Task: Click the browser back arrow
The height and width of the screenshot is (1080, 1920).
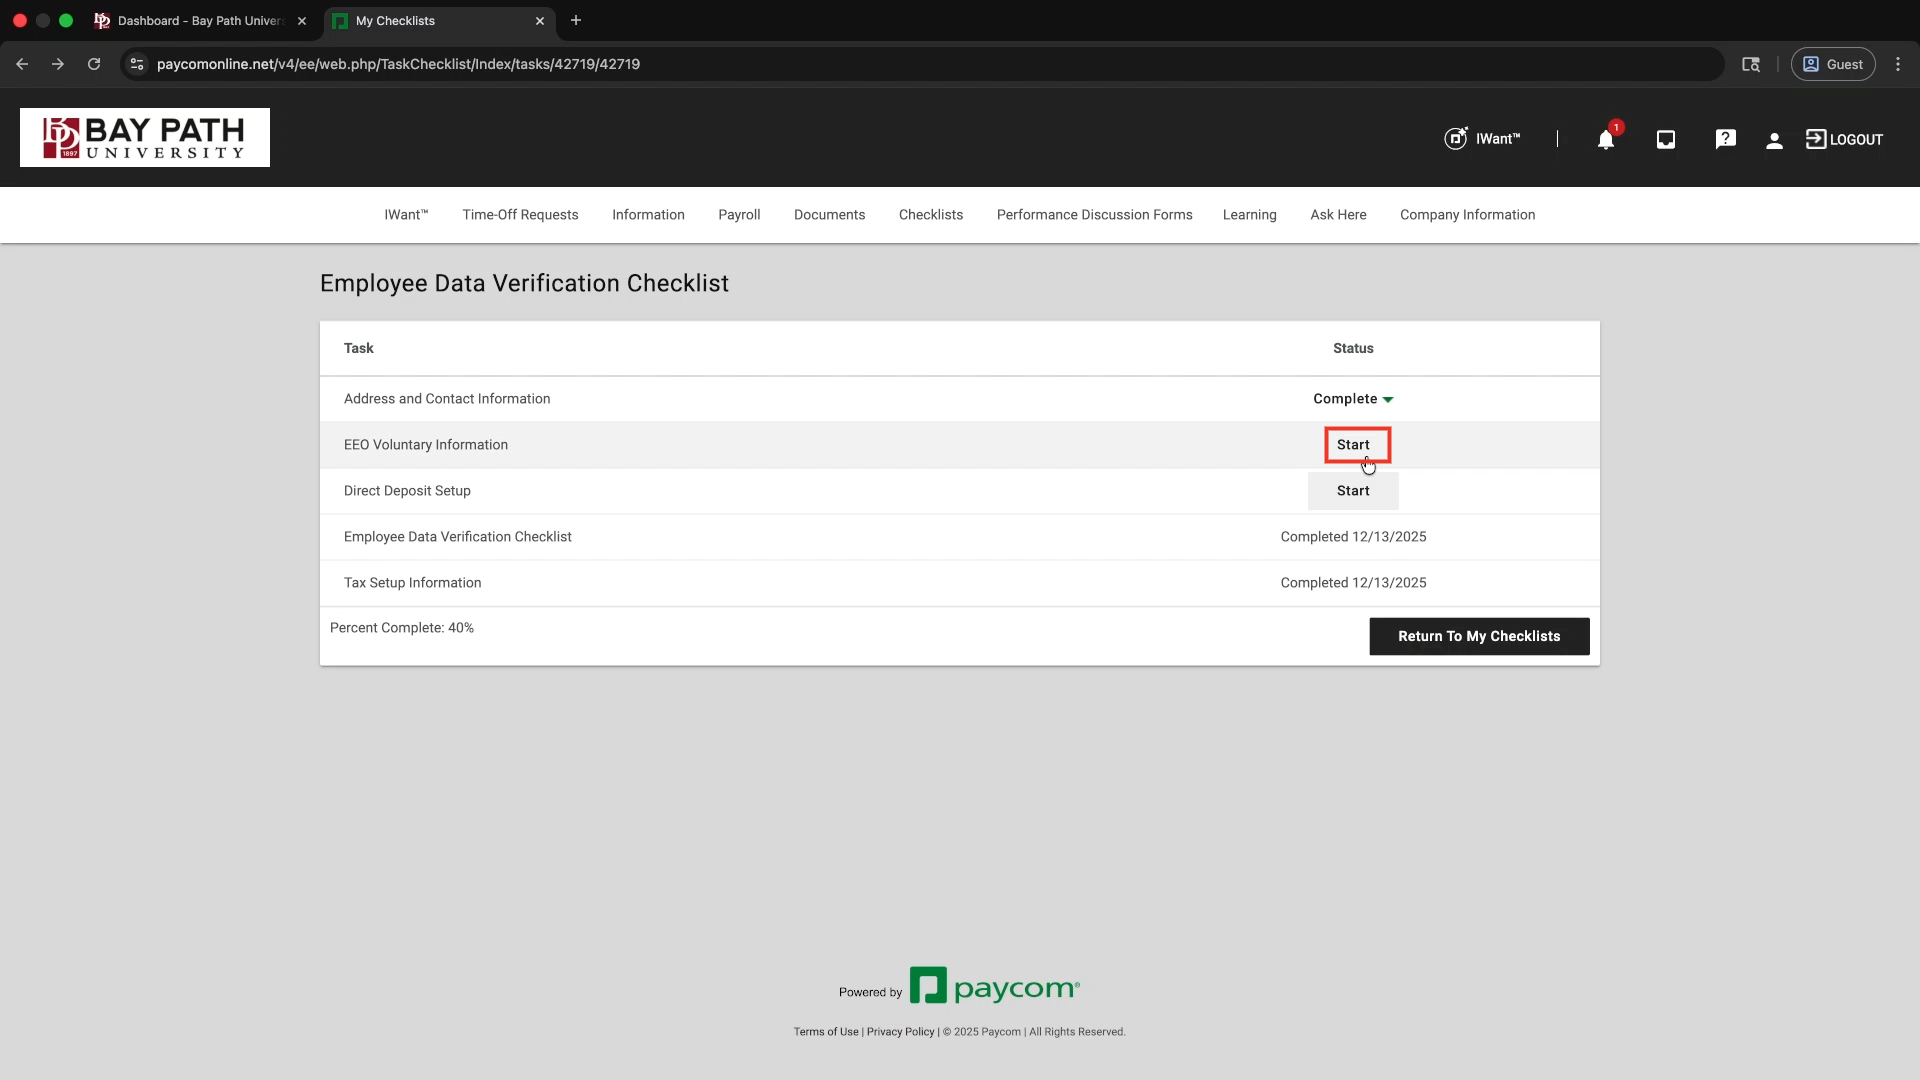Action: (x=22, y=64)
